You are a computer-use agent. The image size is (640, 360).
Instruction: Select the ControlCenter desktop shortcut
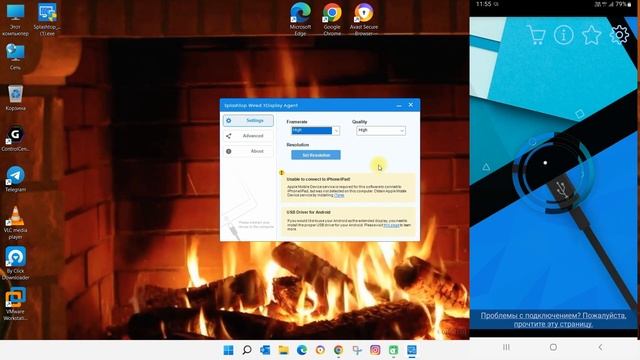(15, 138)
